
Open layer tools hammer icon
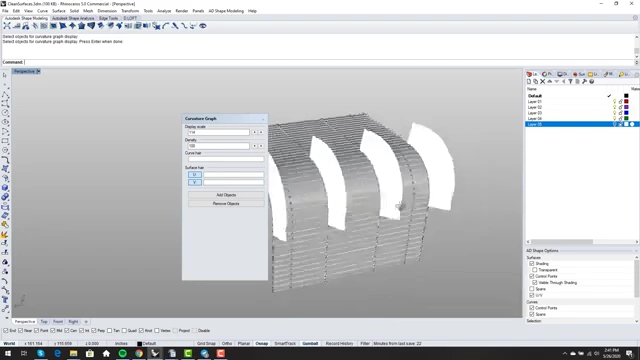pyautogui.click(x=584, y=82)
